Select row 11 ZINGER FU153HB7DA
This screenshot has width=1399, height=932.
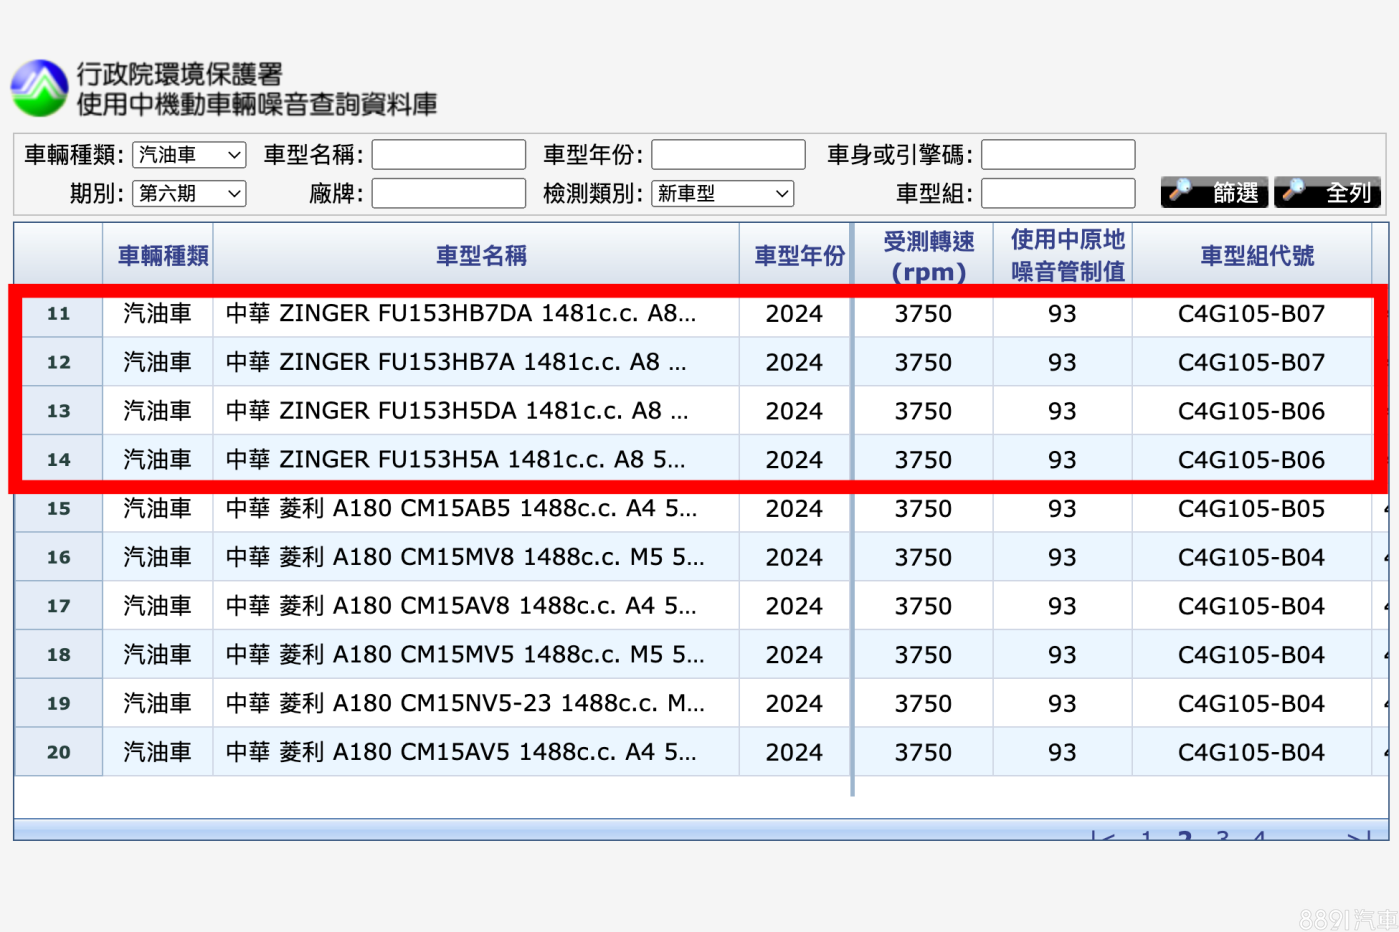point(460,314)
